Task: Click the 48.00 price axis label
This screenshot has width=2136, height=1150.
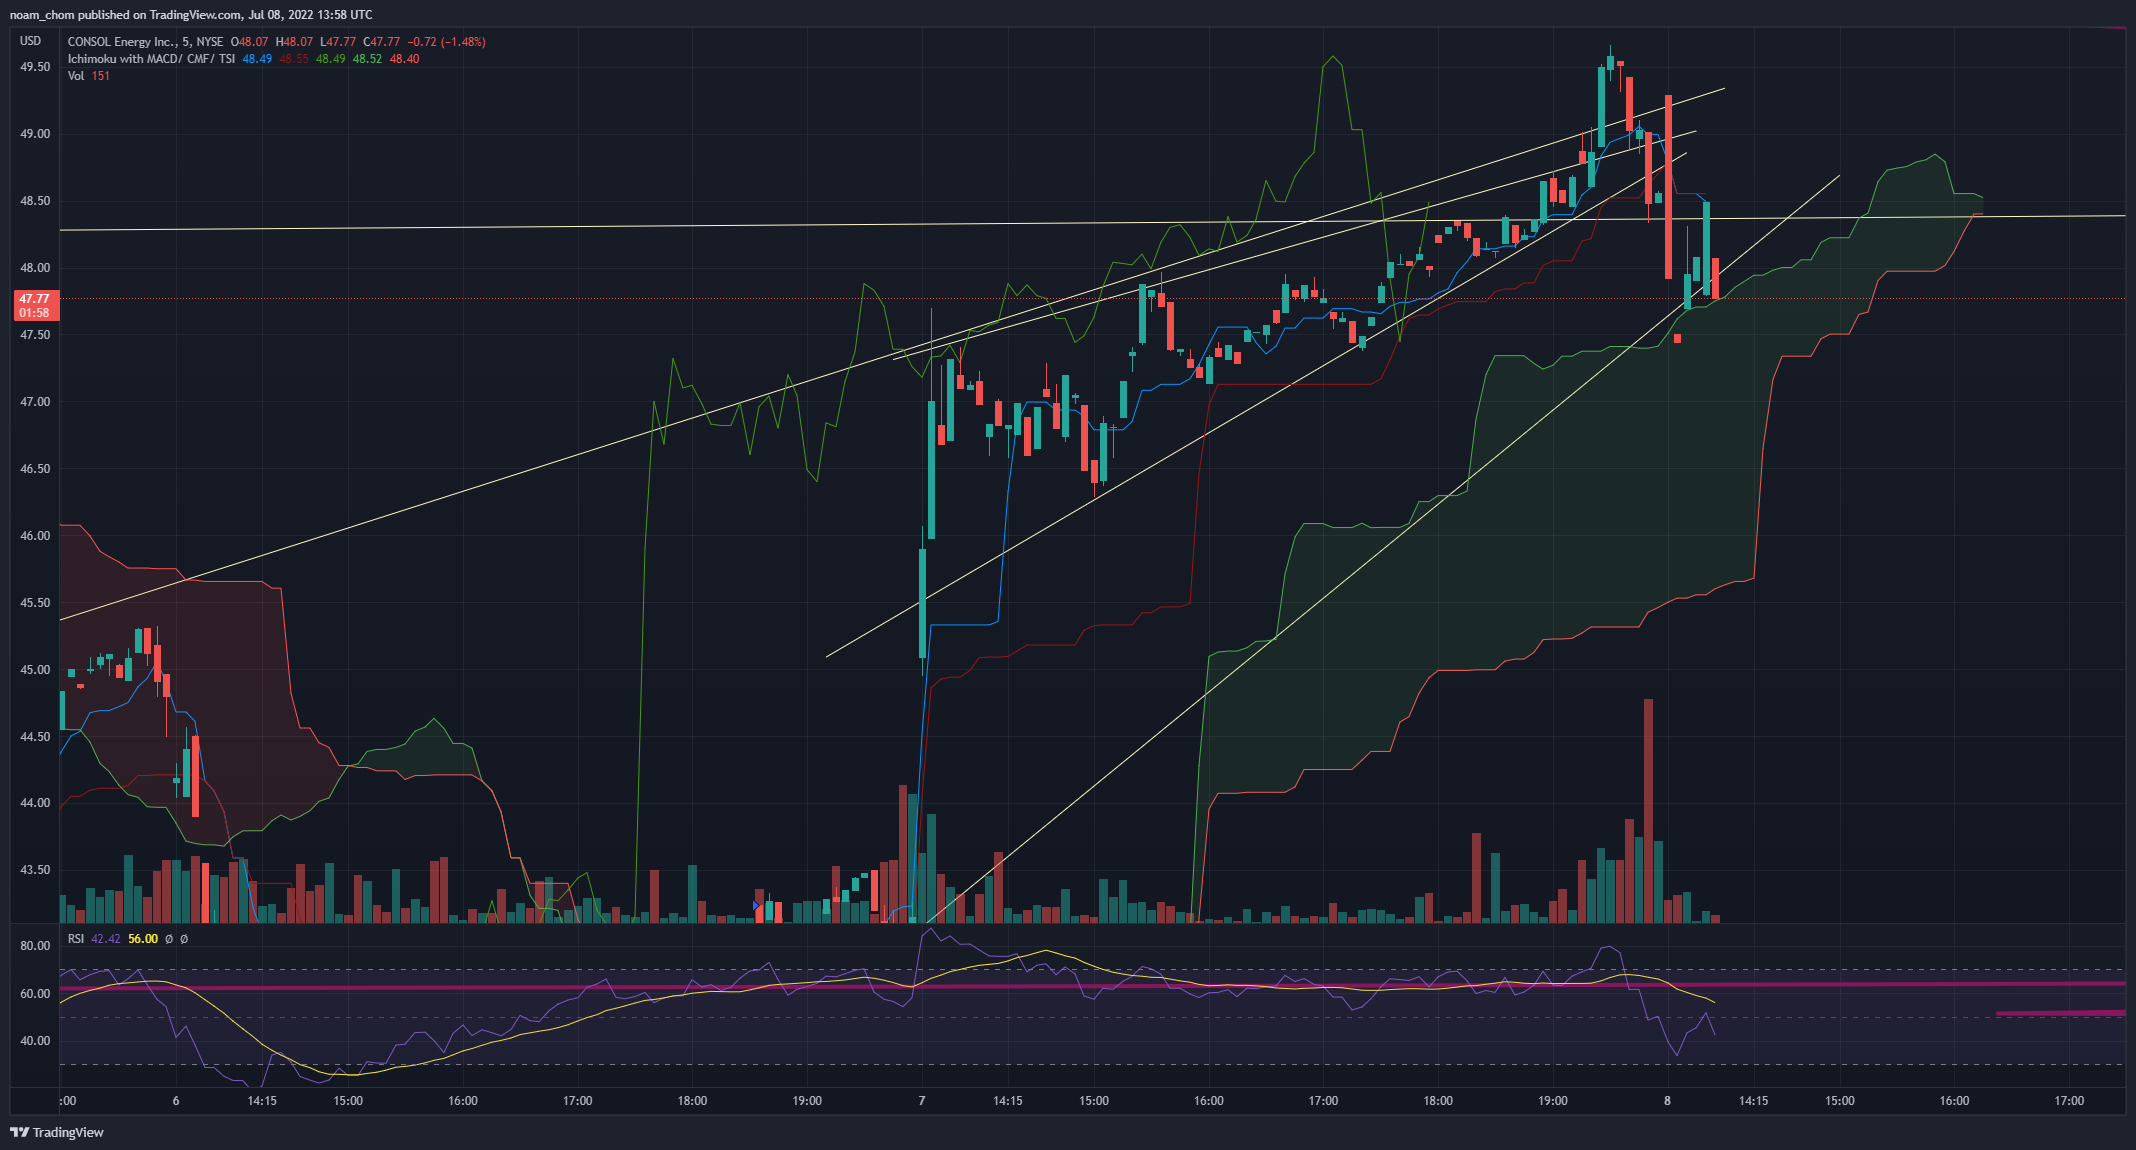Action: click(x=35, y=268)
